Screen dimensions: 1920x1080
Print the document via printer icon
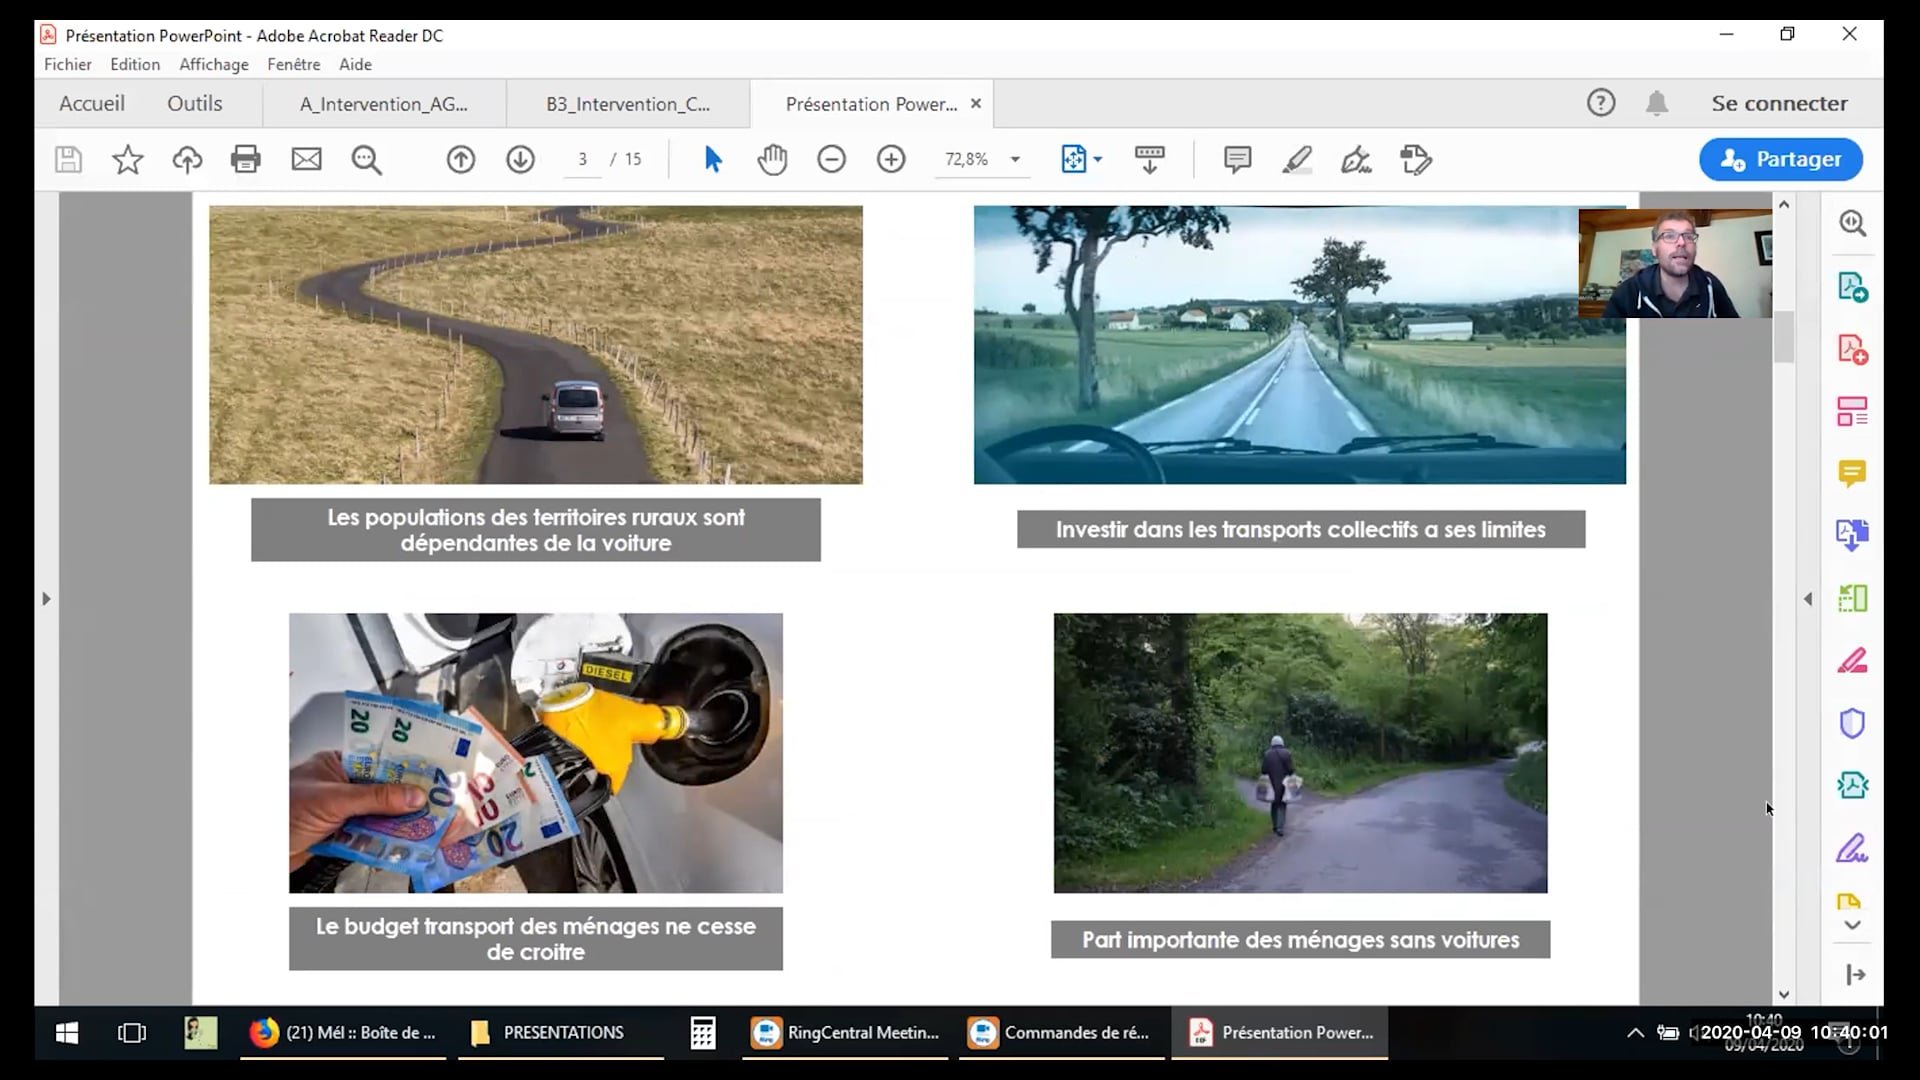point(245,159)
